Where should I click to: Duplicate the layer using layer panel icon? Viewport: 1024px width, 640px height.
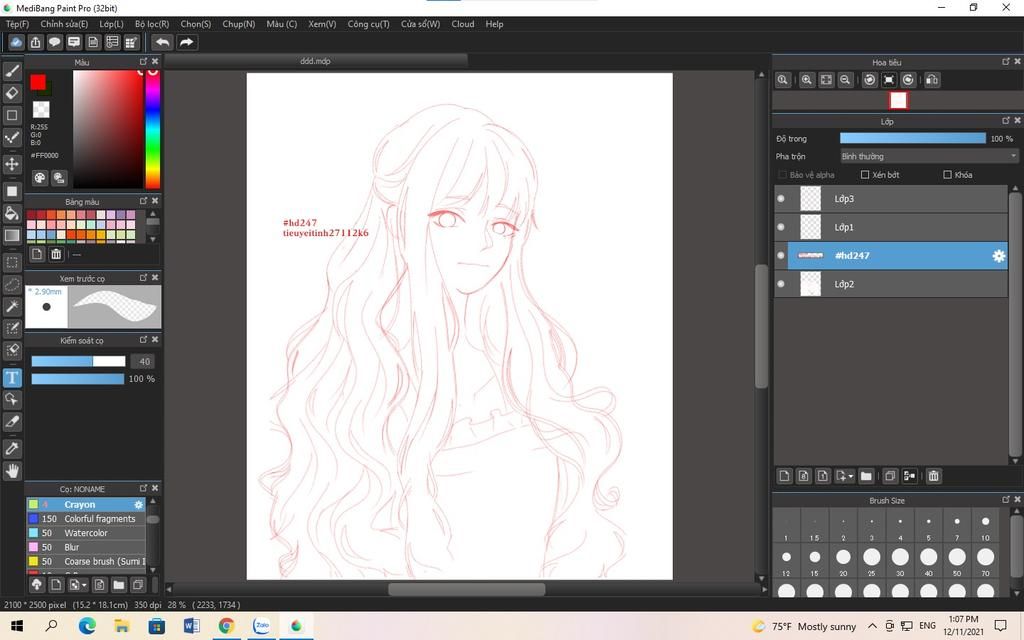tap(889, 476)
